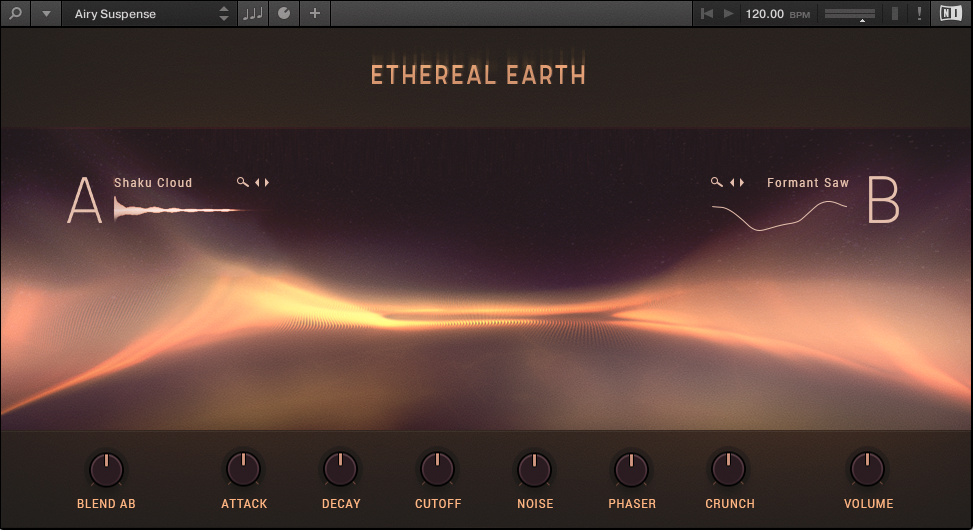This screenshot has width=973, height=530.
Task: Select previous sound for layer A
Action: click(x=257, y=182)
